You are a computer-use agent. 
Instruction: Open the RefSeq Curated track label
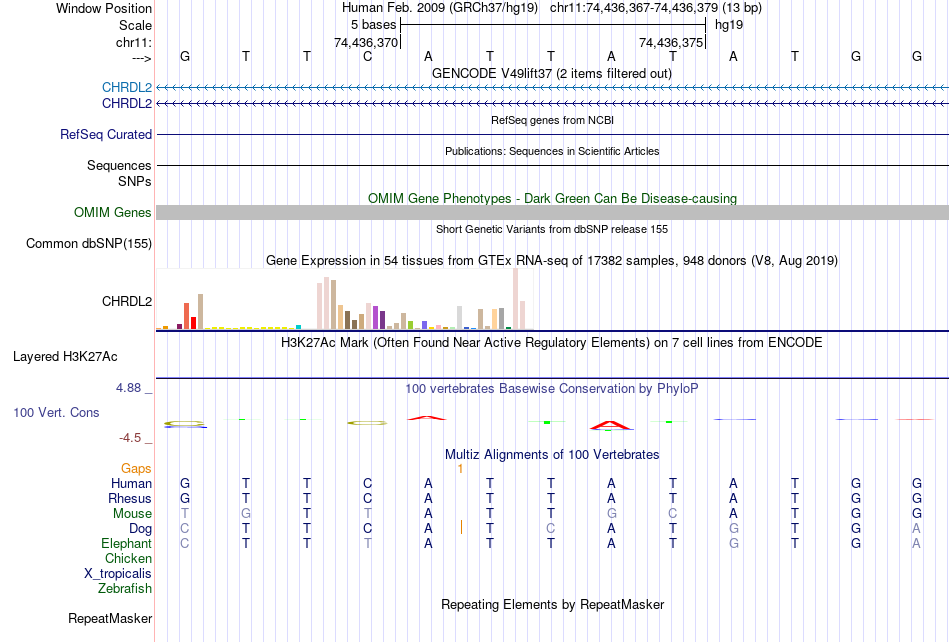[106, 134]
